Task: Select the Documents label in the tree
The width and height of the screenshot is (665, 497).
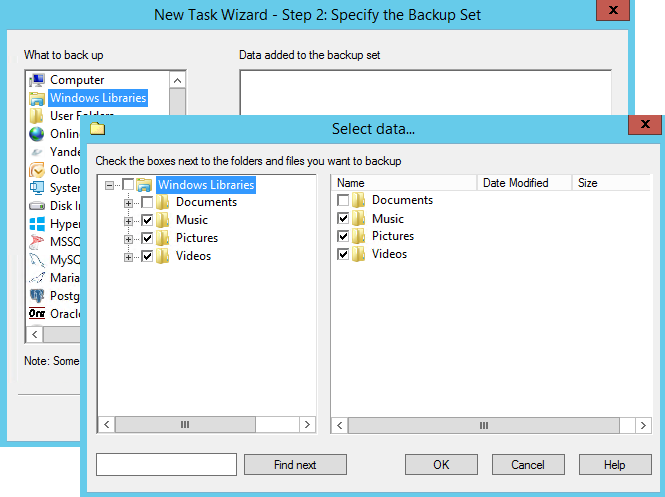Action: click(x=207, y=202)
